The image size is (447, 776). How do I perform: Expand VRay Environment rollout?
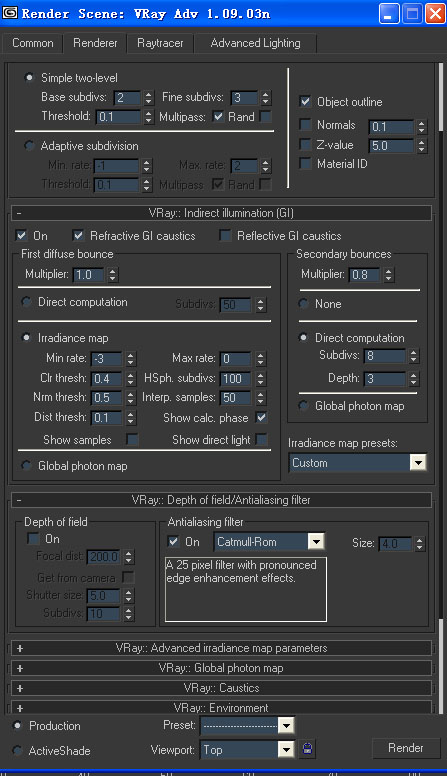pyautogui.click(x=221, y=707)
